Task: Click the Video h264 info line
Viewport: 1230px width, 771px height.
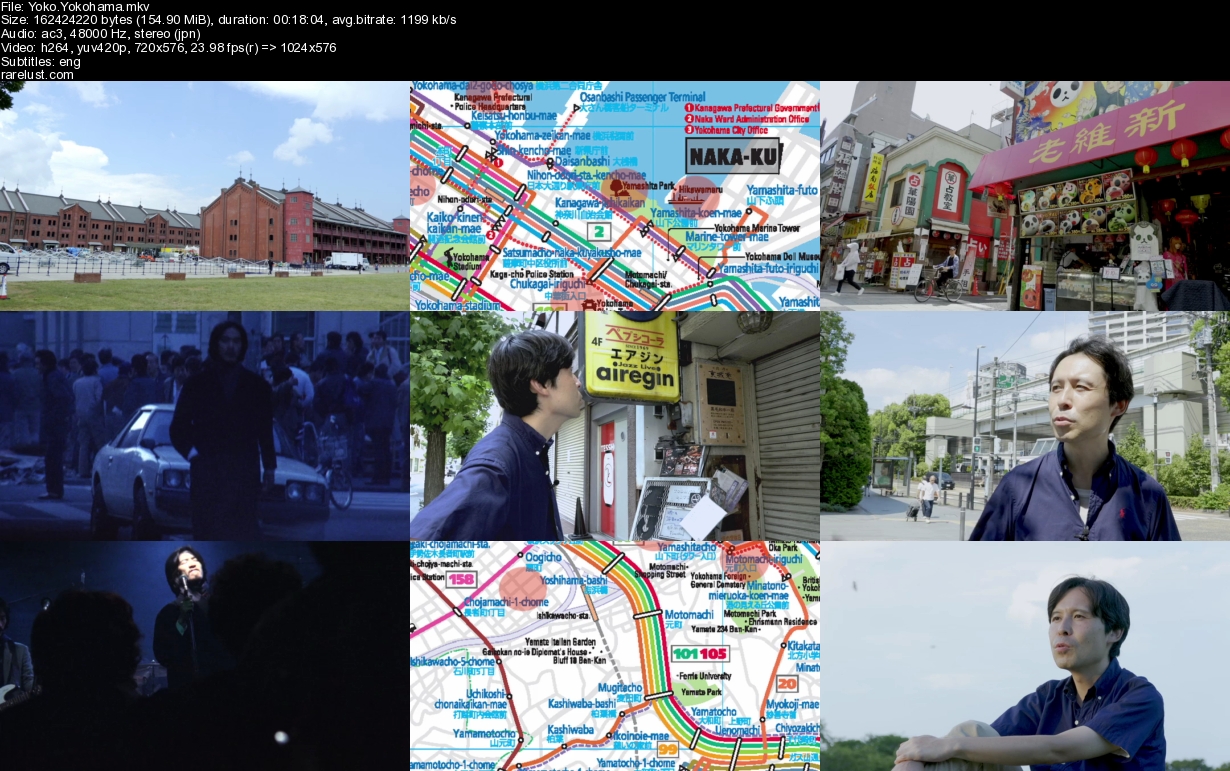Action: pos(168,47)
